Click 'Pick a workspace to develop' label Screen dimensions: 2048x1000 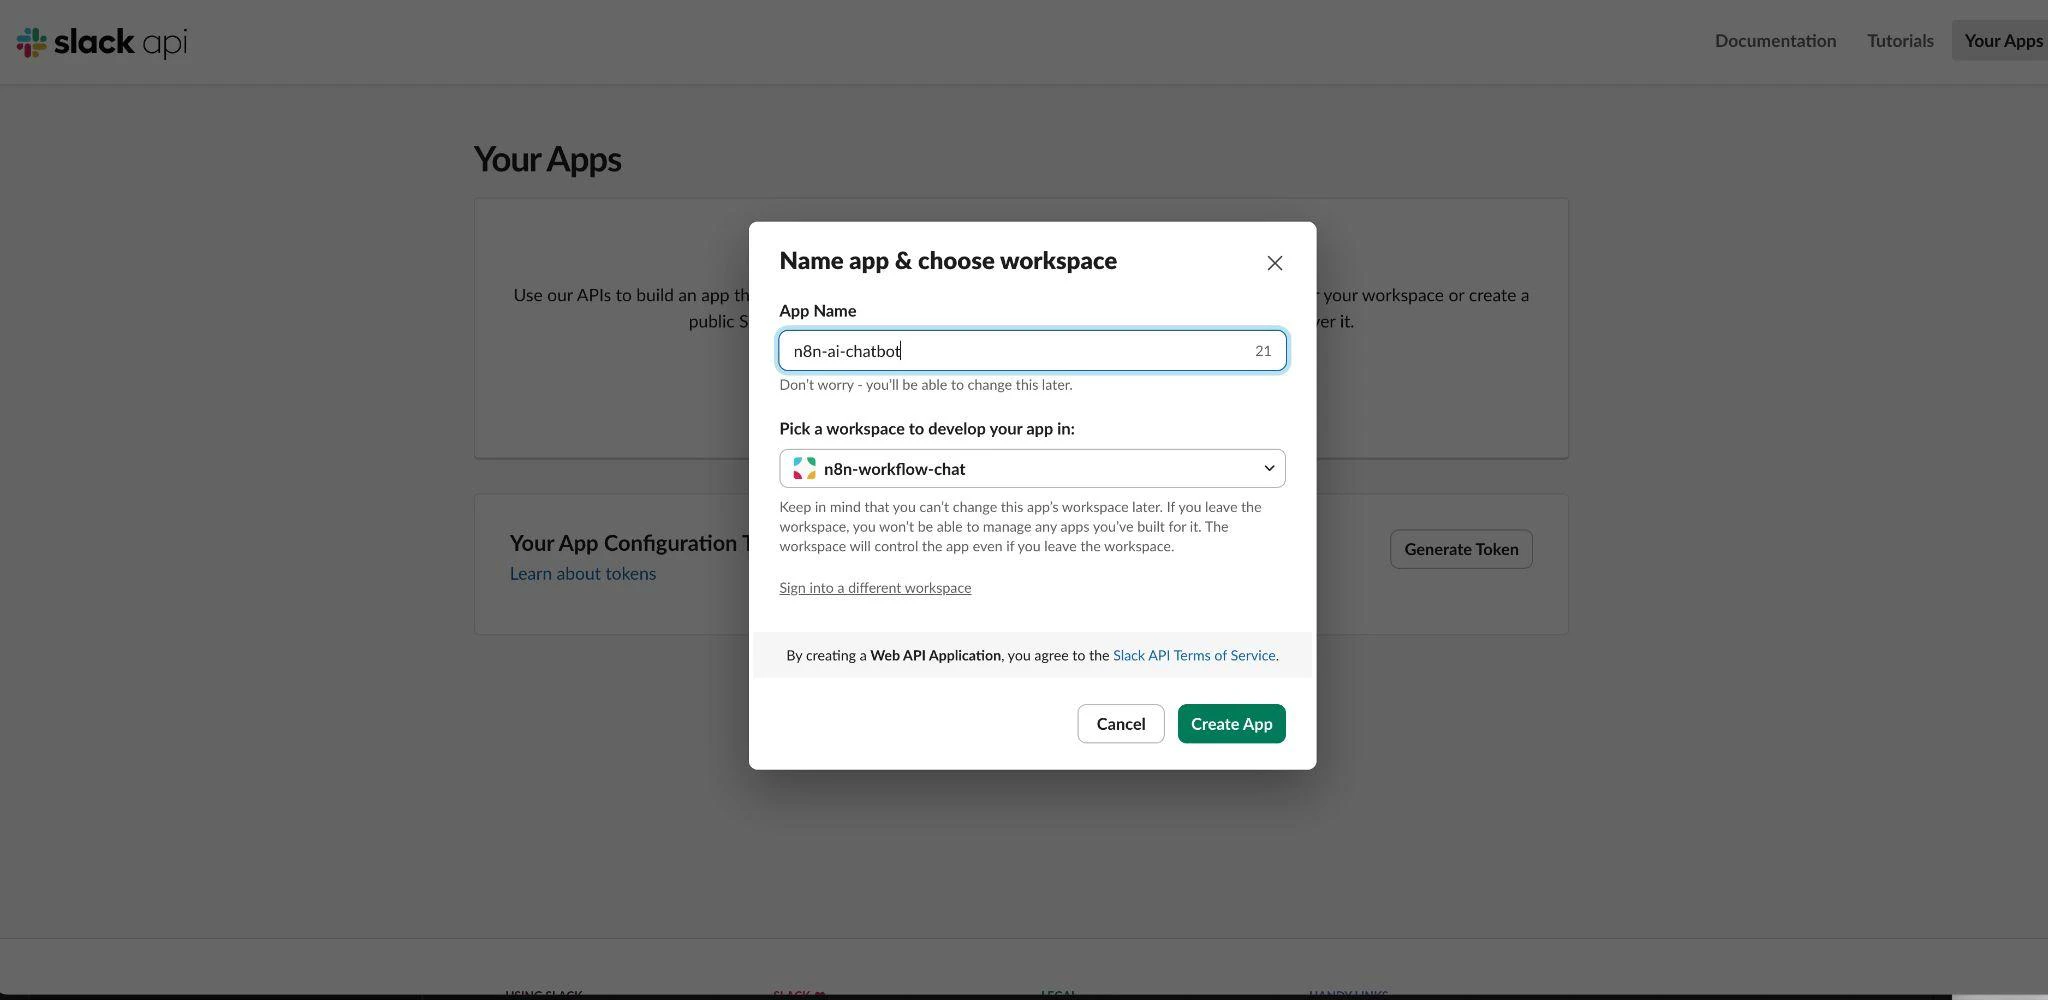(927, 429)
